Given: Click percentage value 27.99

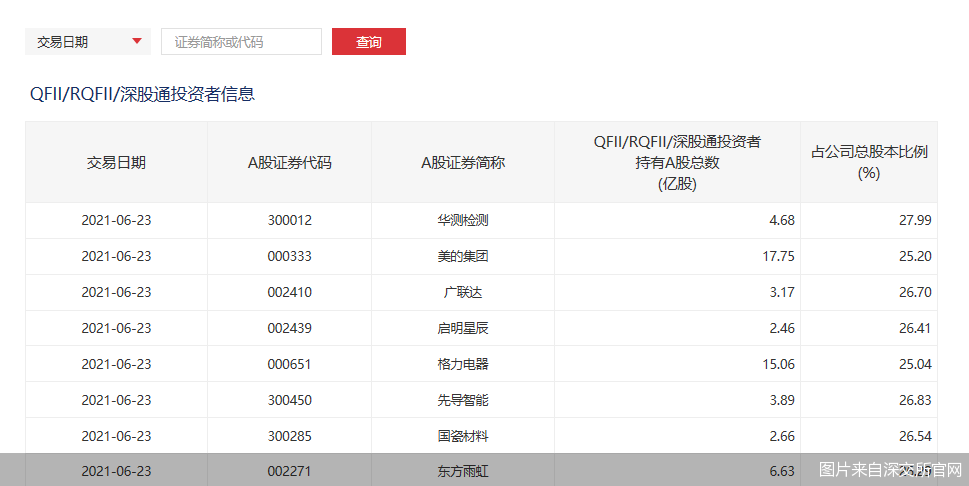Looking at the screenshot, I should click(x=915, y=220).
